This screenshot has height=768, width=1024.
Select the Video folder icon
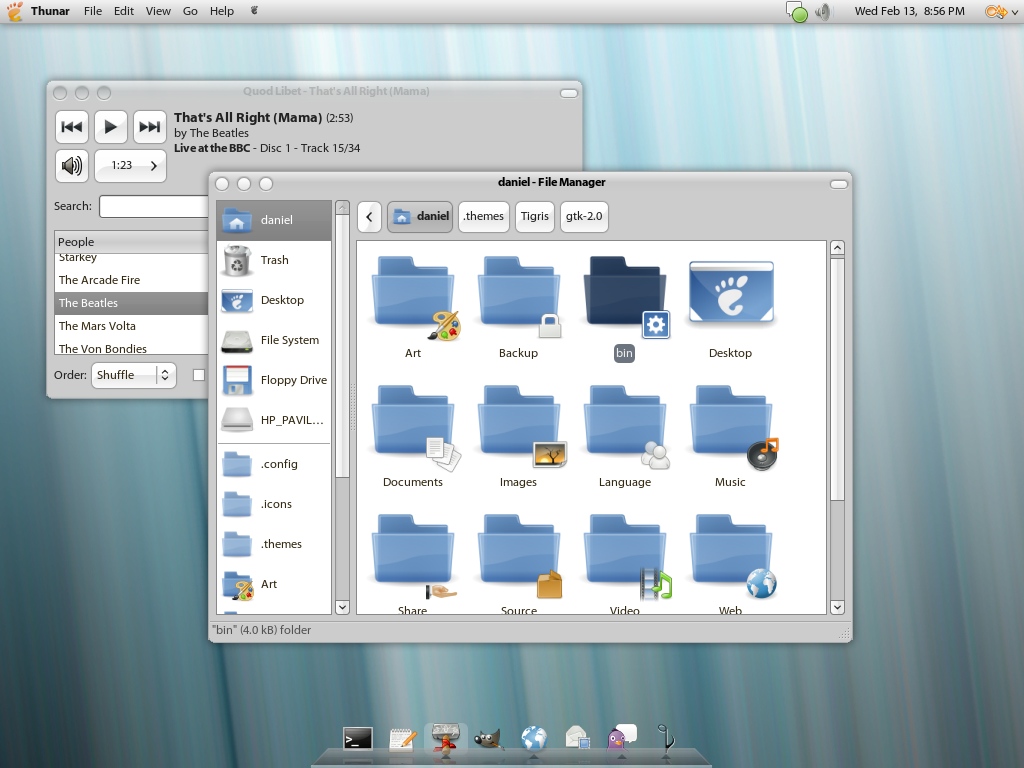coord(626,556)
